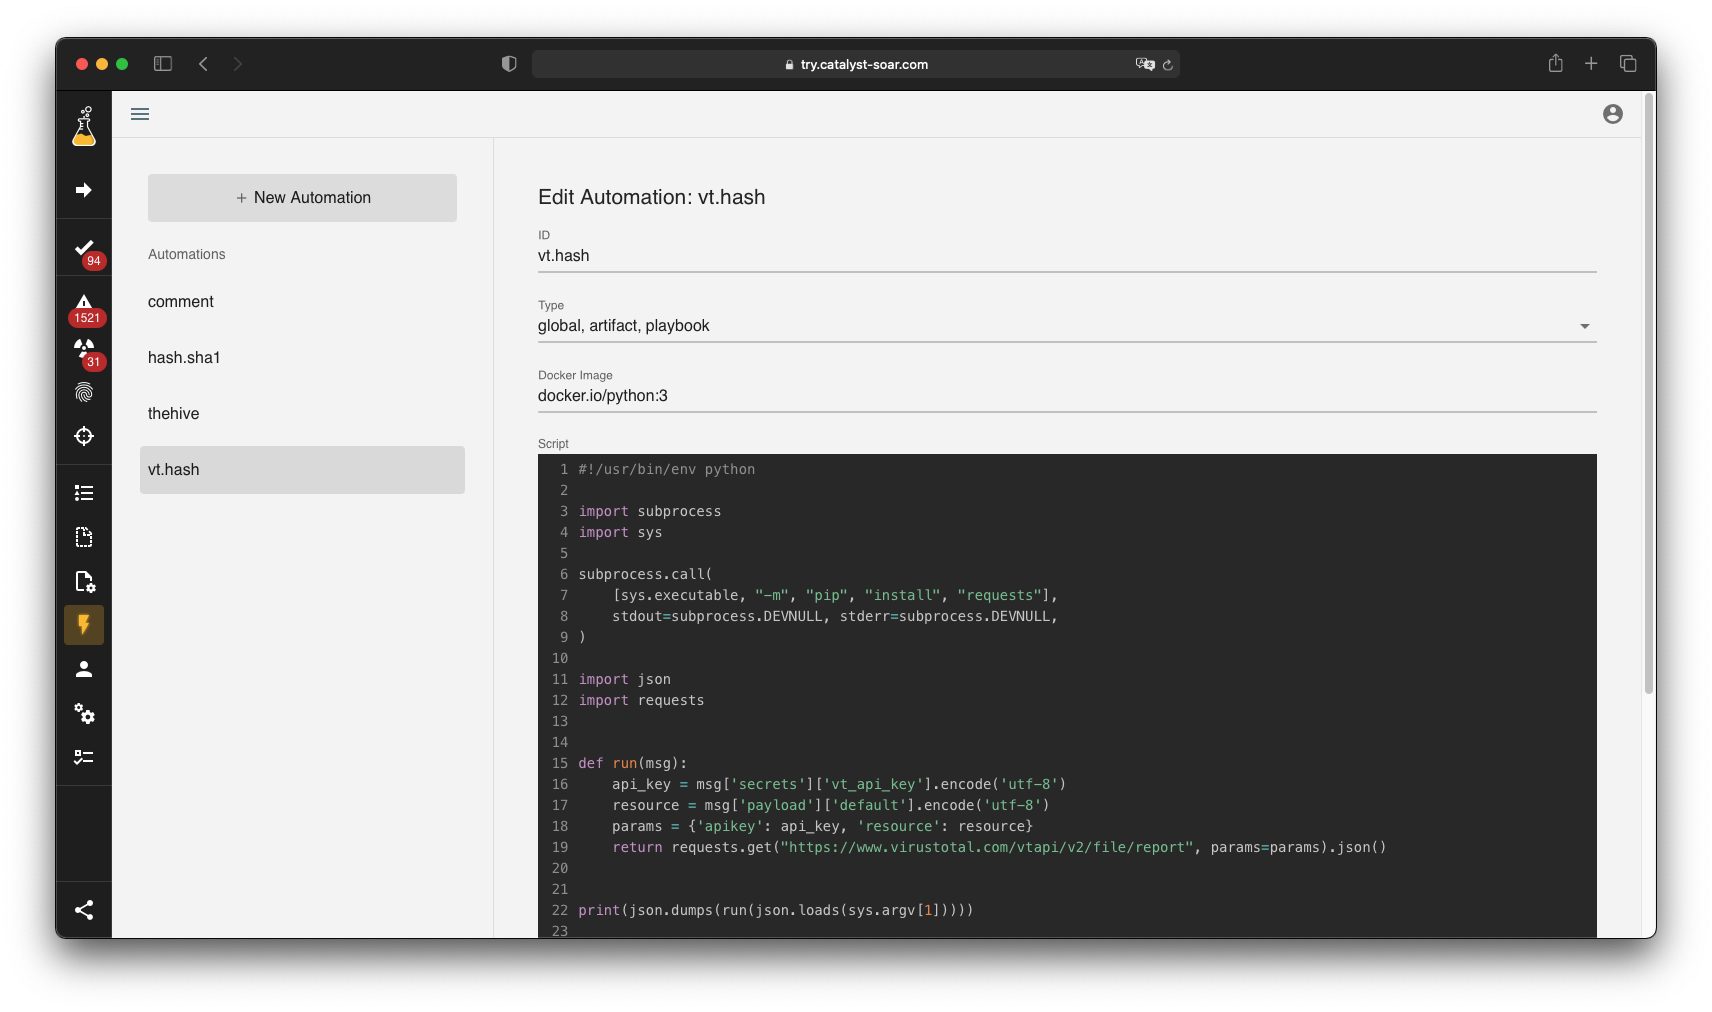Toggle the hamburger navigation menu
1712x1012 pixels.
pos(140,114)
